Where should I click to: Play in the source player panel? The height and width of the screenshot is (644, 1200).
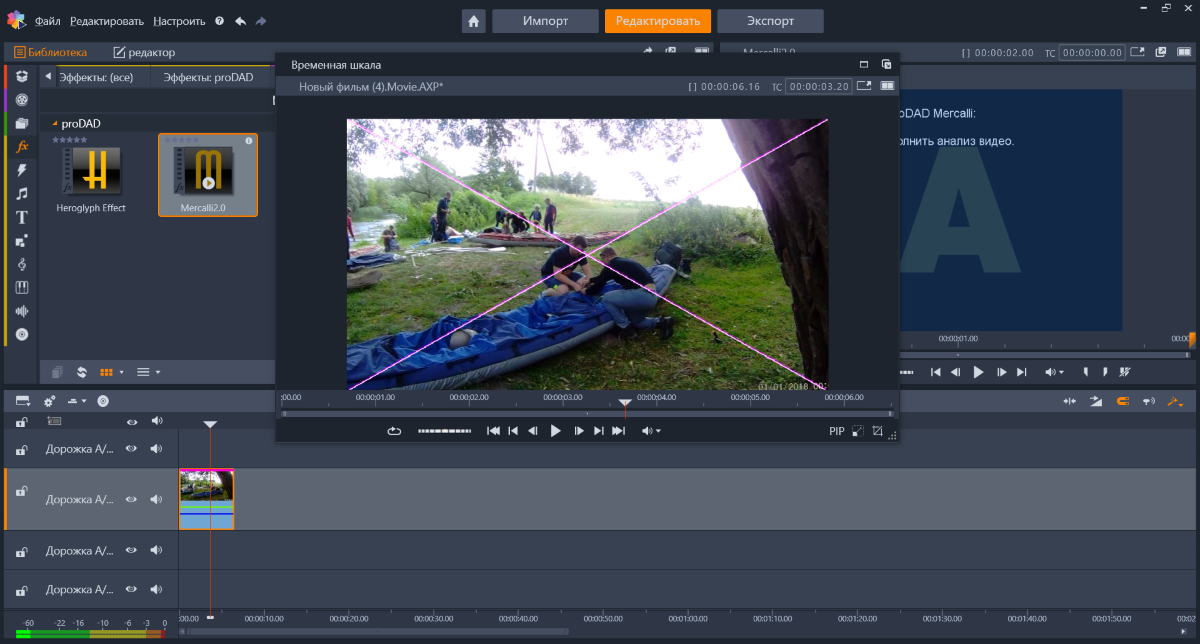coord(978,372)
